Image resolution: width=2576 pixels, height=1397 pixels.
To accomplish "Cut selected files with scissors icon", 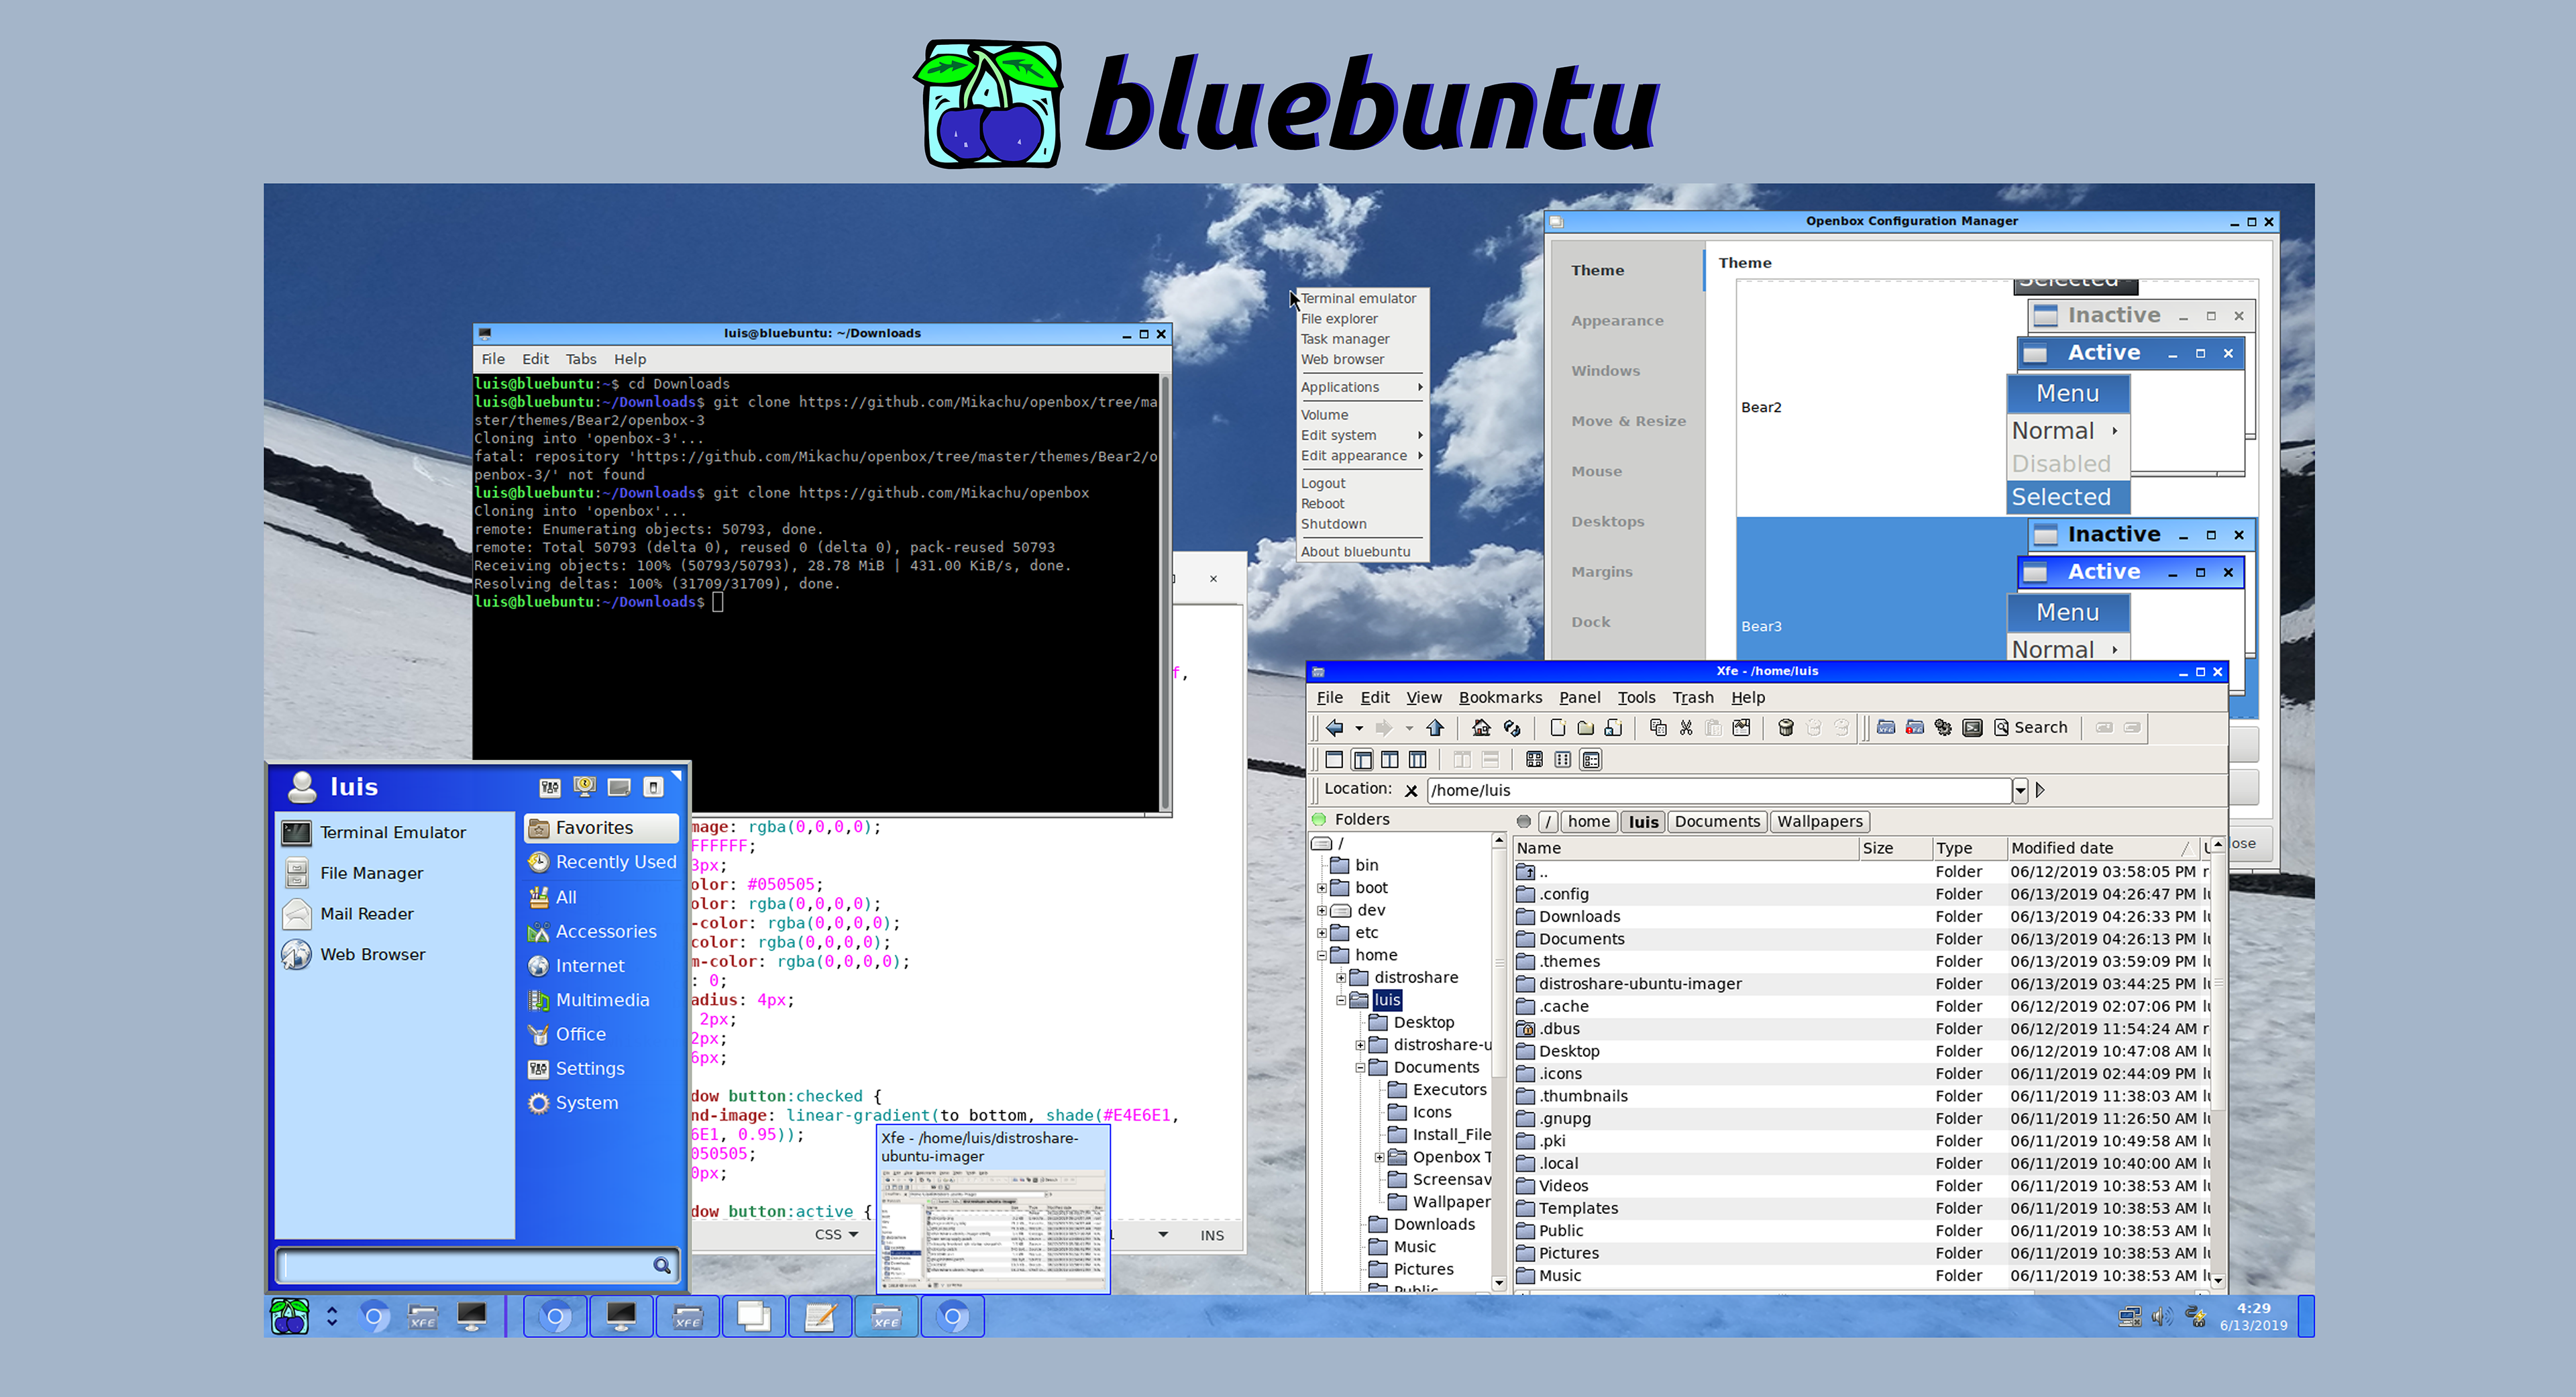I will (1686, 727).
